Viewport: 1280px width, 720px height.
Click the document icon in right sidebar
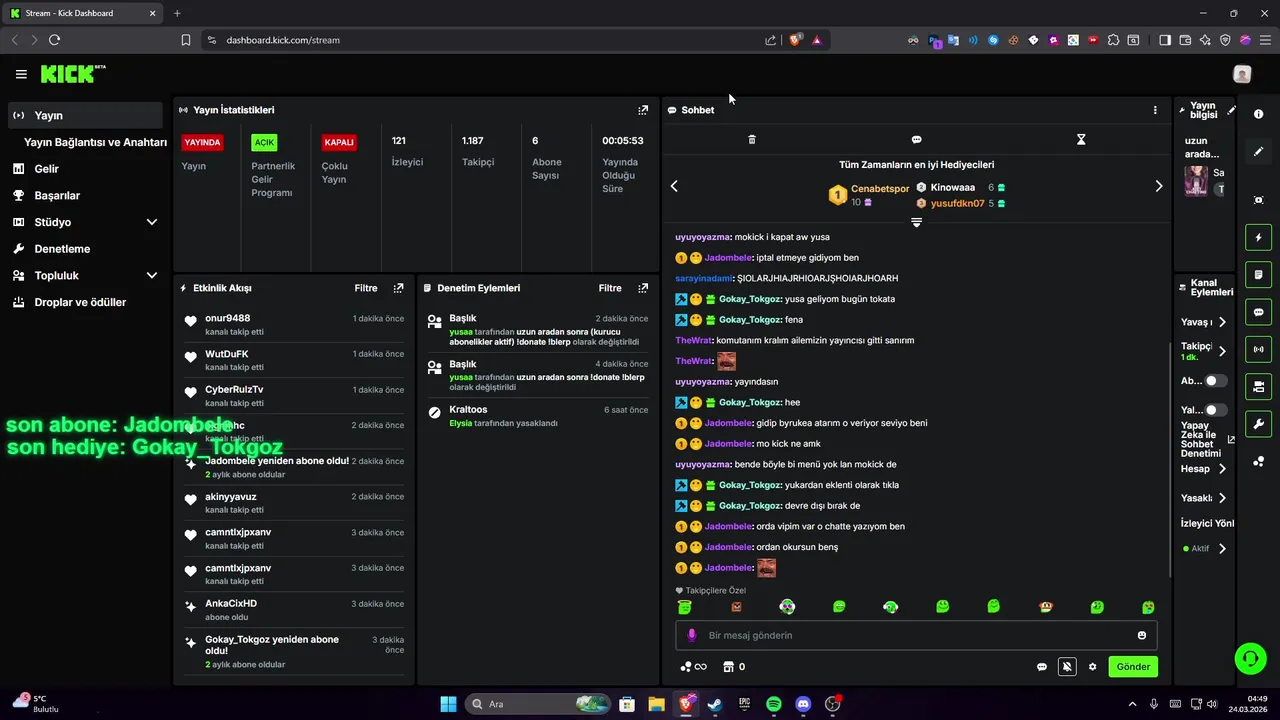pos(1258,275)
